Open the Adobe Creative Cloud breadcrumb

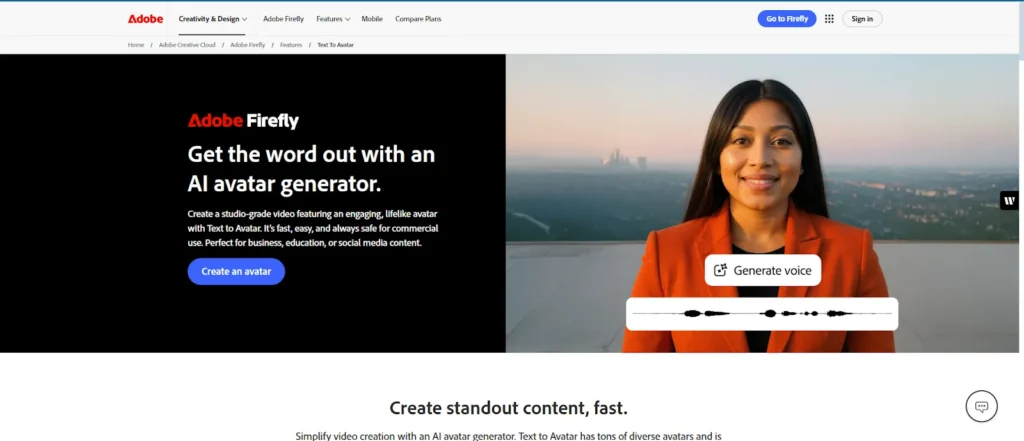187,45
